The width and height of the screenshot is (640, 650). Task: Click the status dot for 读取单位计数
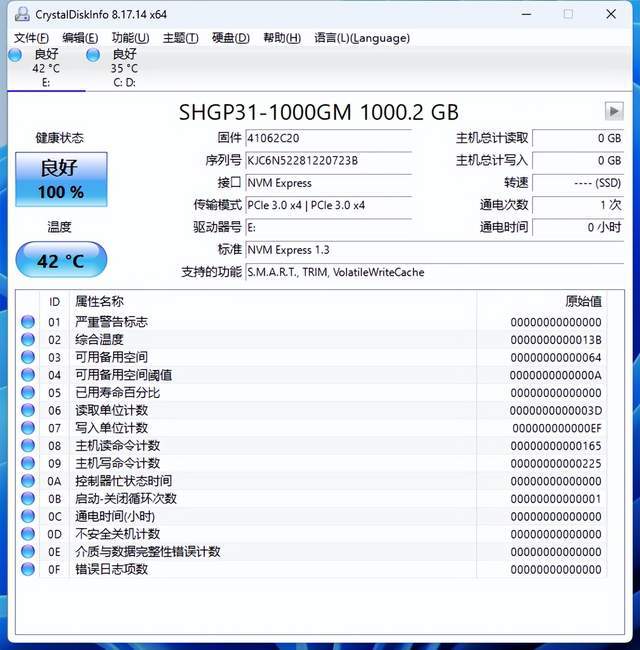[x=28, y=410]
